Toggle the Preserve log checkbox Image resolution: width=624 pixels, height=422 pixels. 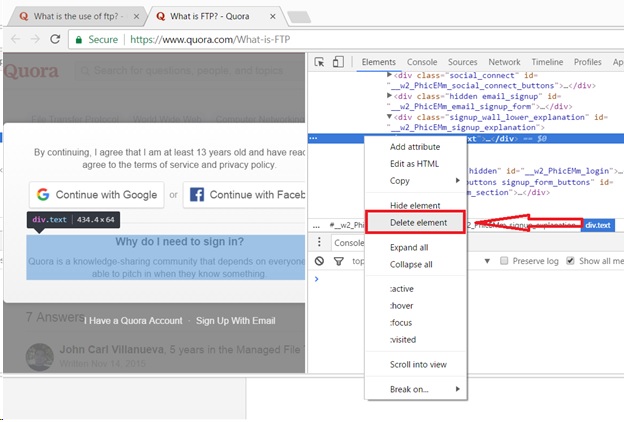(x=504, y=261)
